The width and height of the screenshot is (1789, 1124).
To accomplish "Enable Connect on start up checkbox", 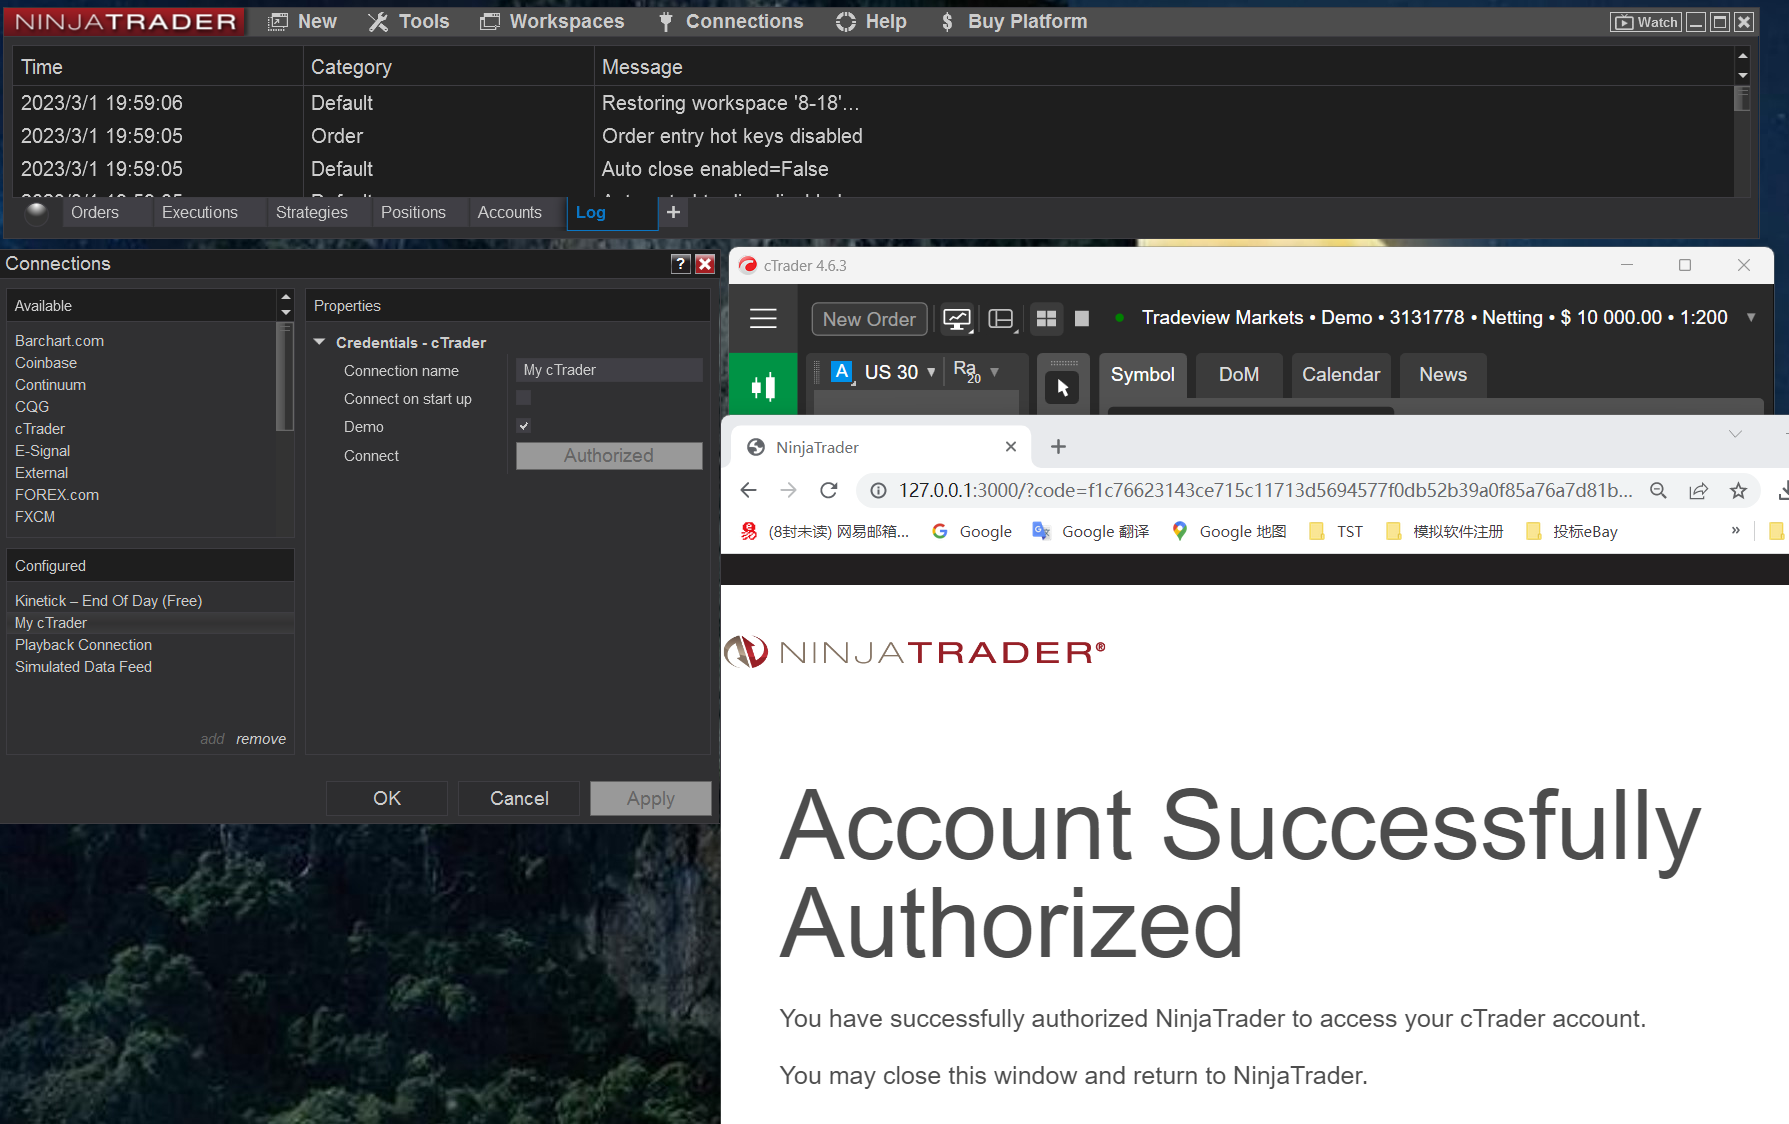I will click(x=524, y=398).
